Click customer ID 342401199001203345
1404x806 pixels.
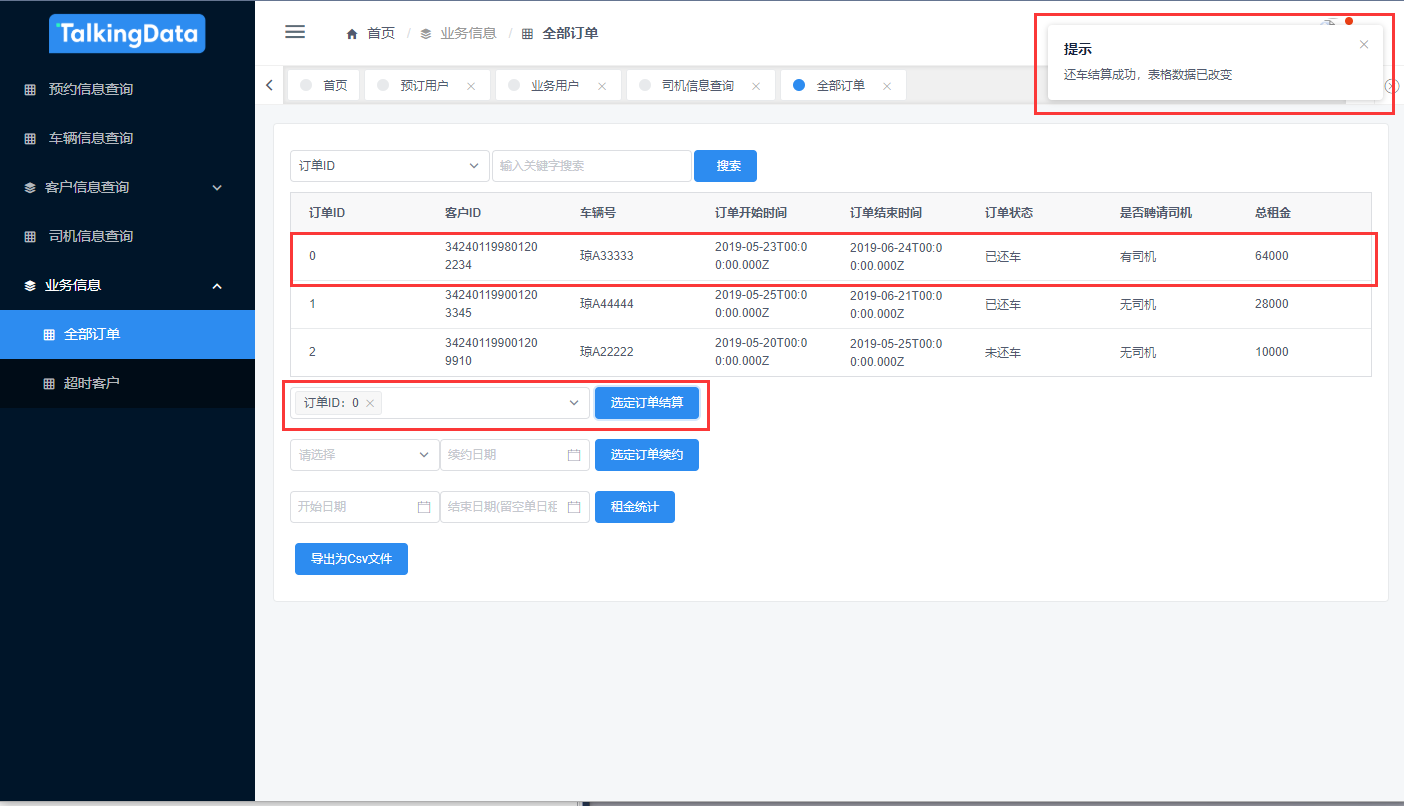point(491,304)
